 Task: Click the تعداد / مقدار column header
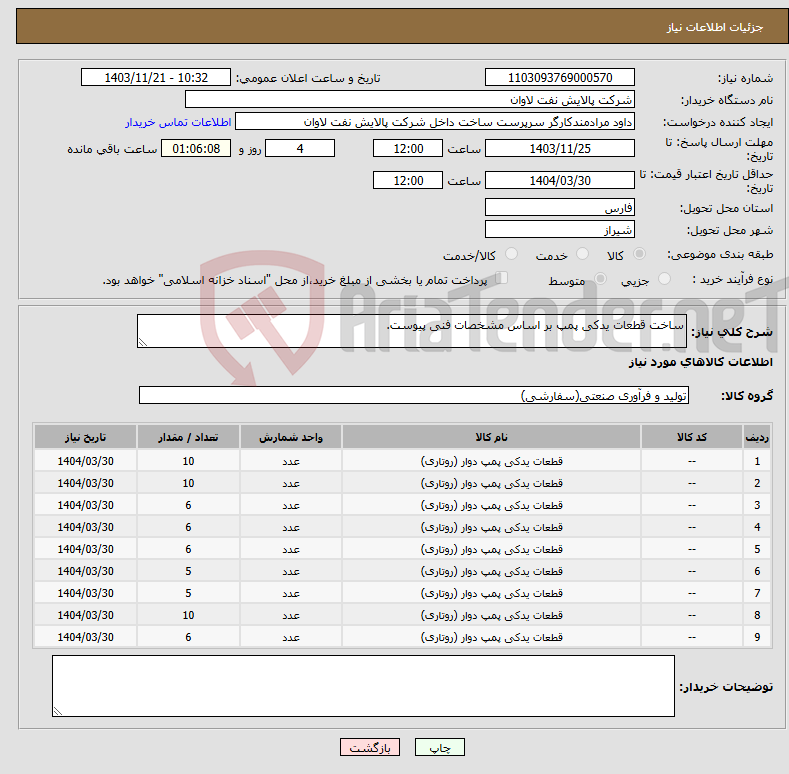tap(188, 437)
